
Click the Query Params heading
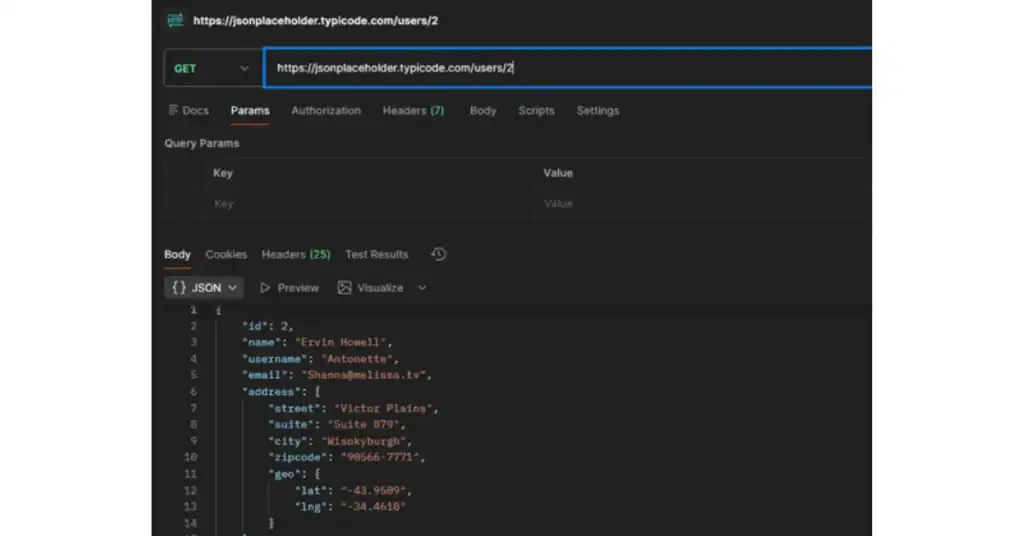202,143
